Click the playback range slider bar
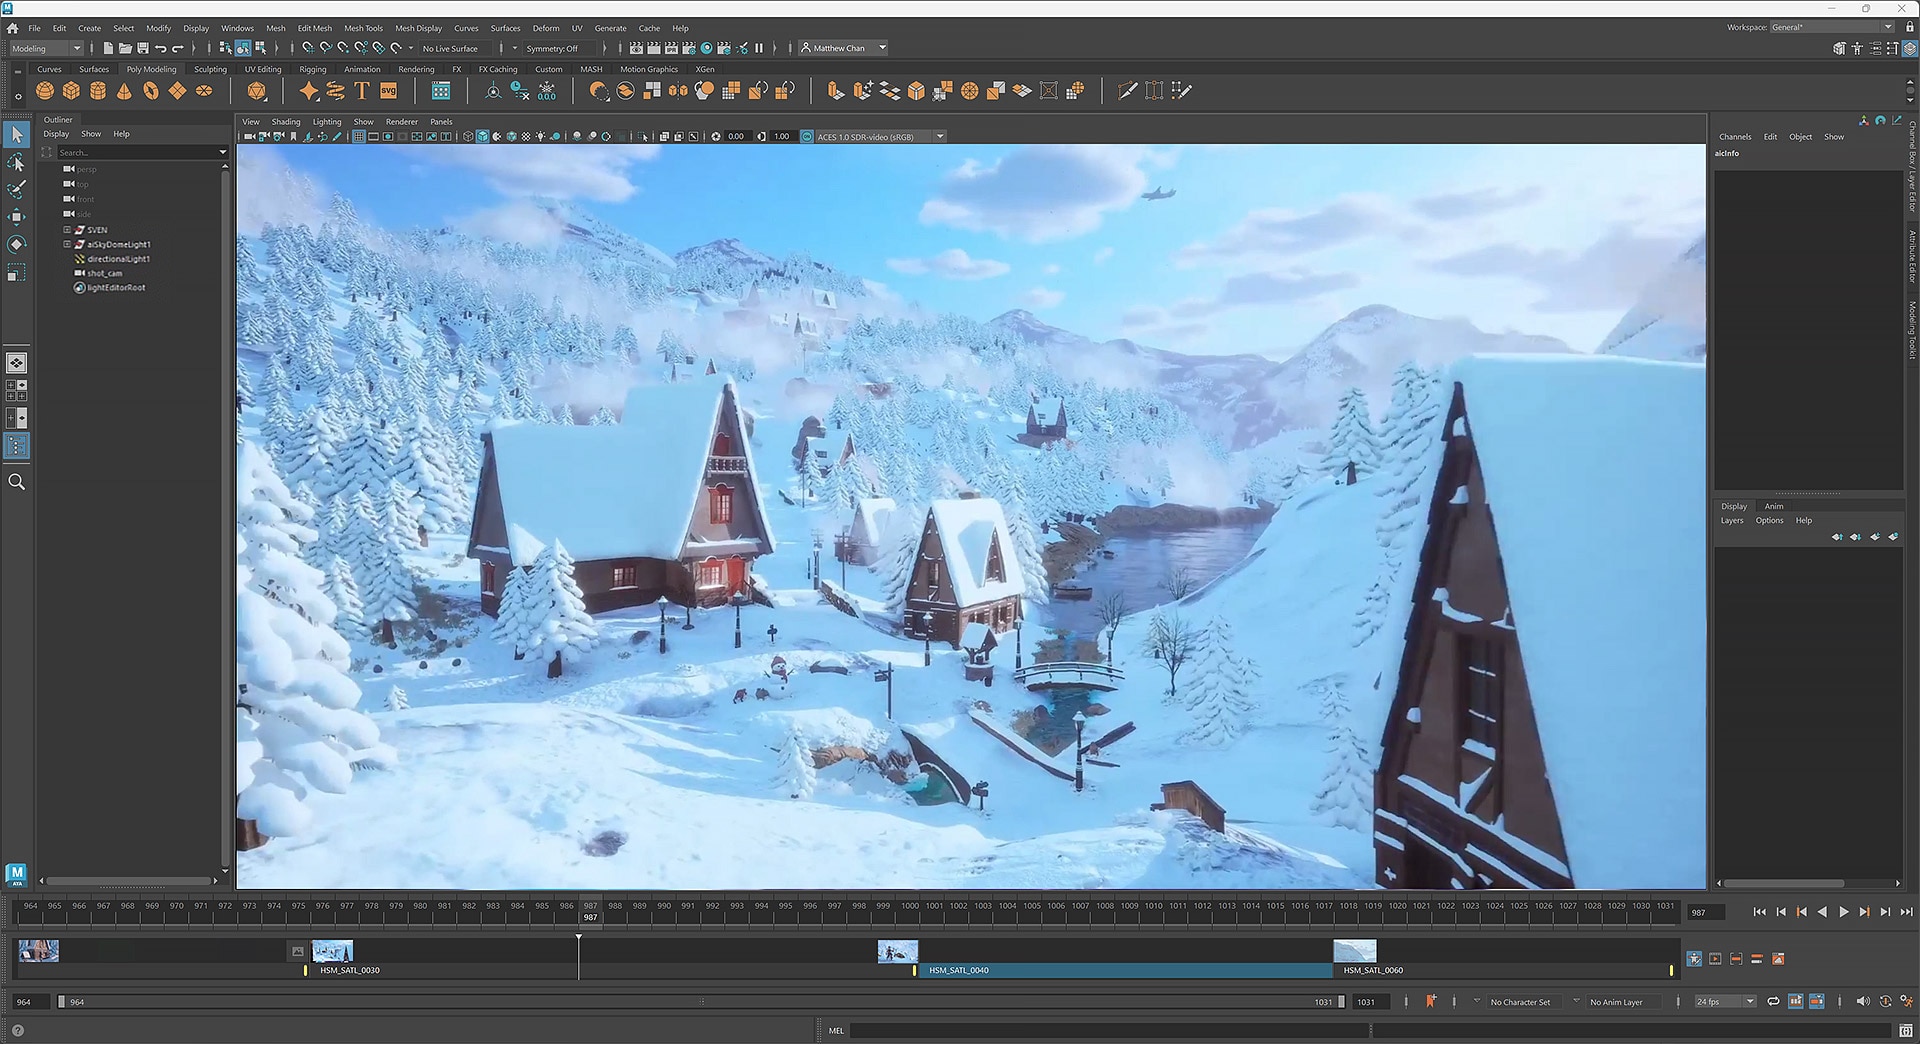Screen dimensions: 1920x1044 pos(700,1001)
